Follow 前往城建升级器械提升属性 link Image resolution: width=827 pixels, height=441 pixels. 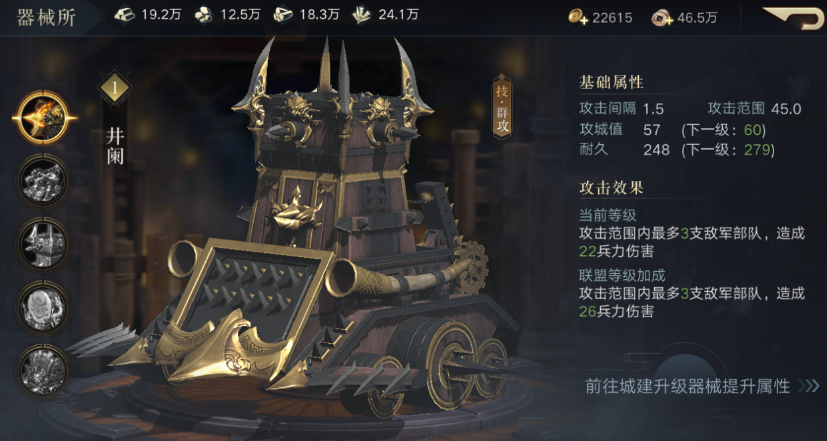point(688,386)
